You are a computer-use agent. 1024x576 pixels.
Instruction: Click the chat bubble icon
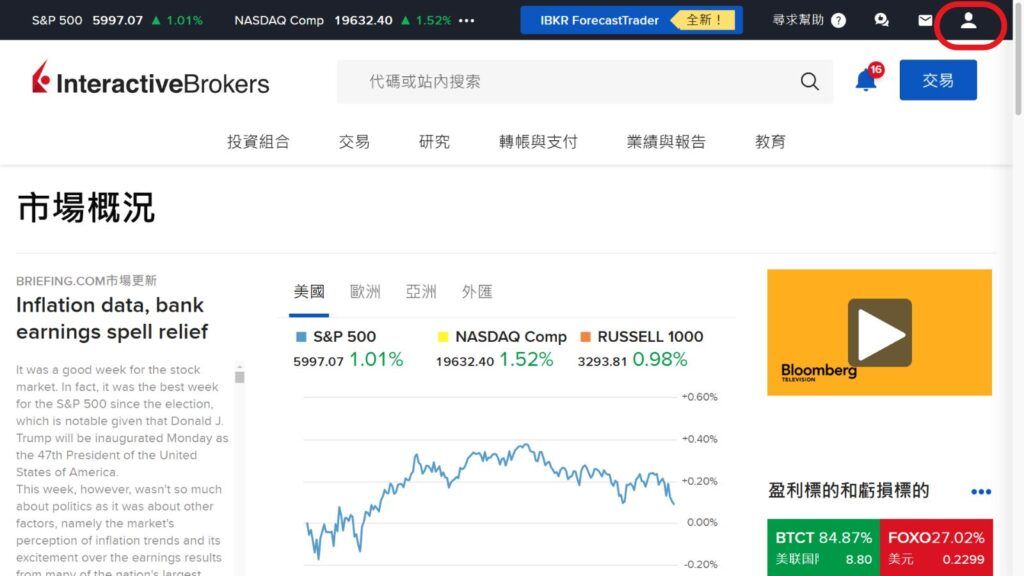pos(881,19)
